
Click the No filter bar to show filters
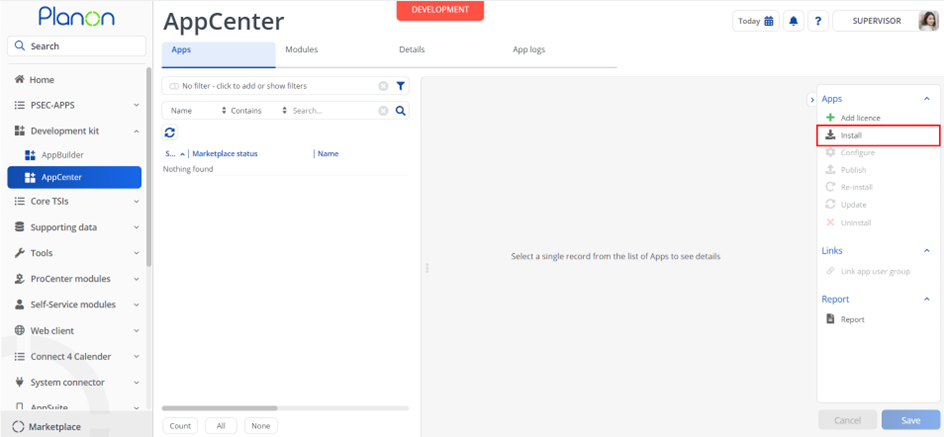(x=285, y=86)
